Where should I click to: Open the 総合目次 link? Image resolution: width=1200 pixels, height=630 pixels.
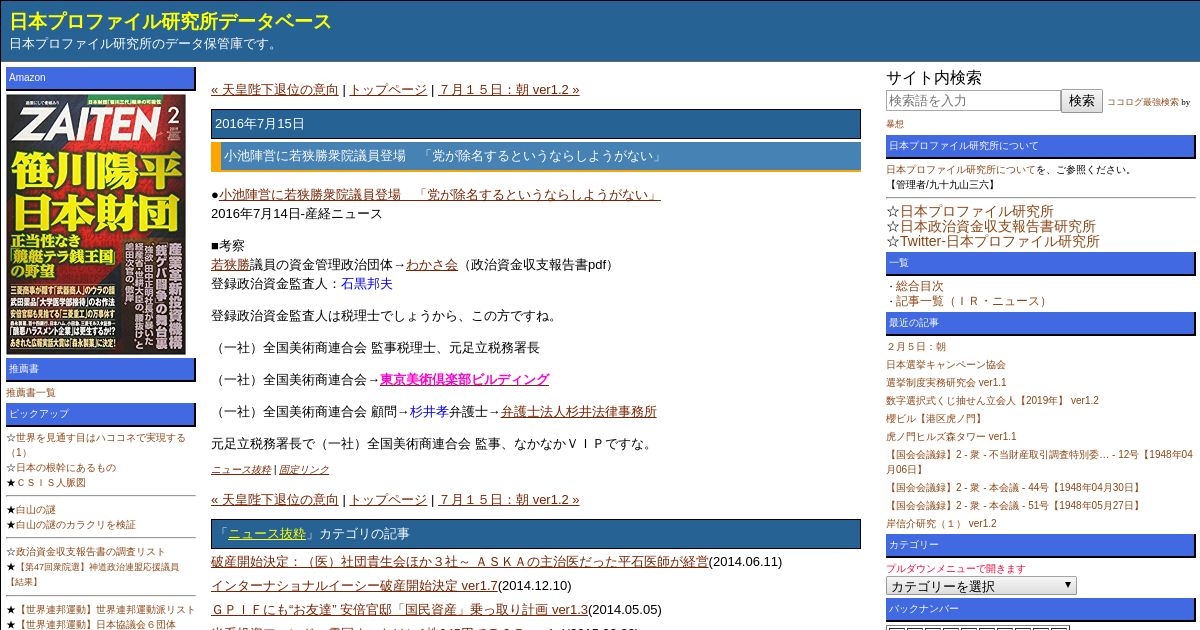pyautogui.click(x=919, y=286)
